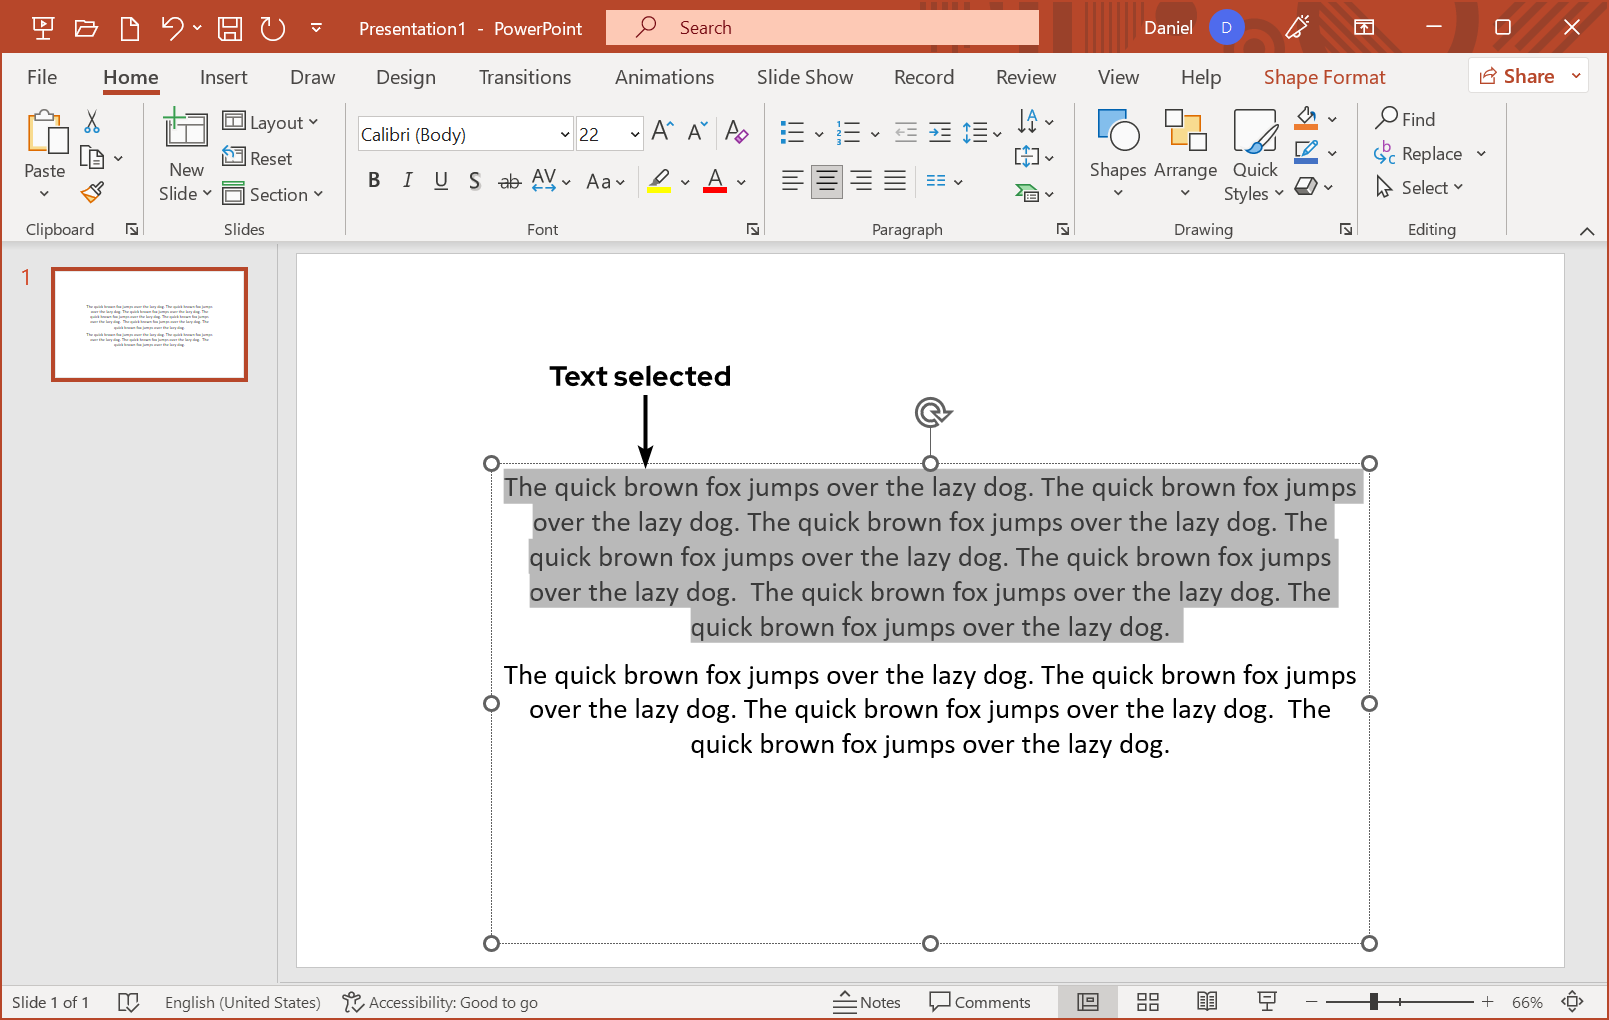This screenshot has height=1020, width=1609.
Task: Click the Clear All Formatting icon
Action: (737, 132)
